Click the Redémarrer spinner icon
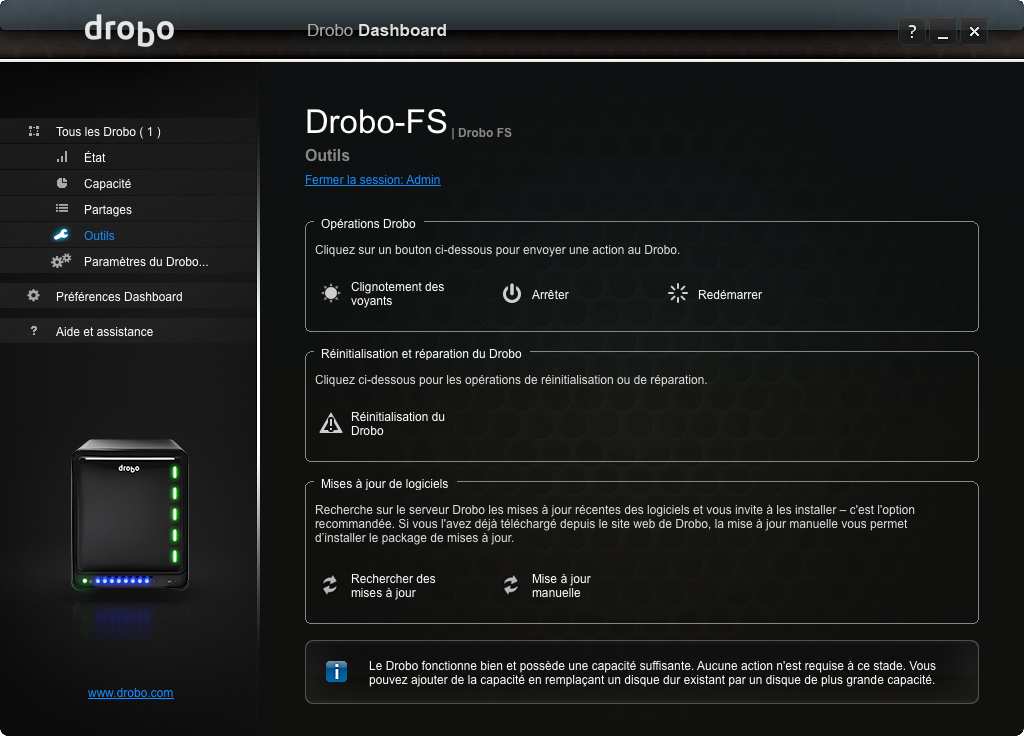This screenshot has width=1024, height=736. point(678,294)
